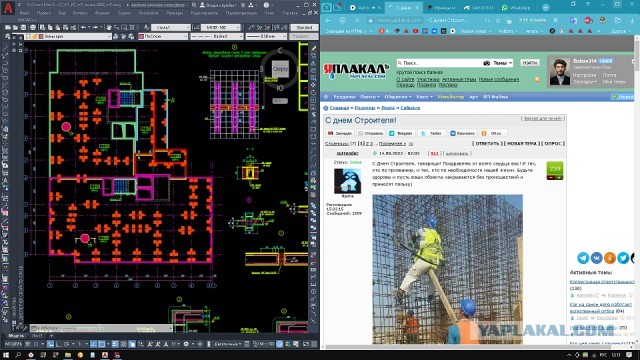Click AutoCAD search magnifier icon in title bar
Screen dimensions: 640x360
coord(194,5)
